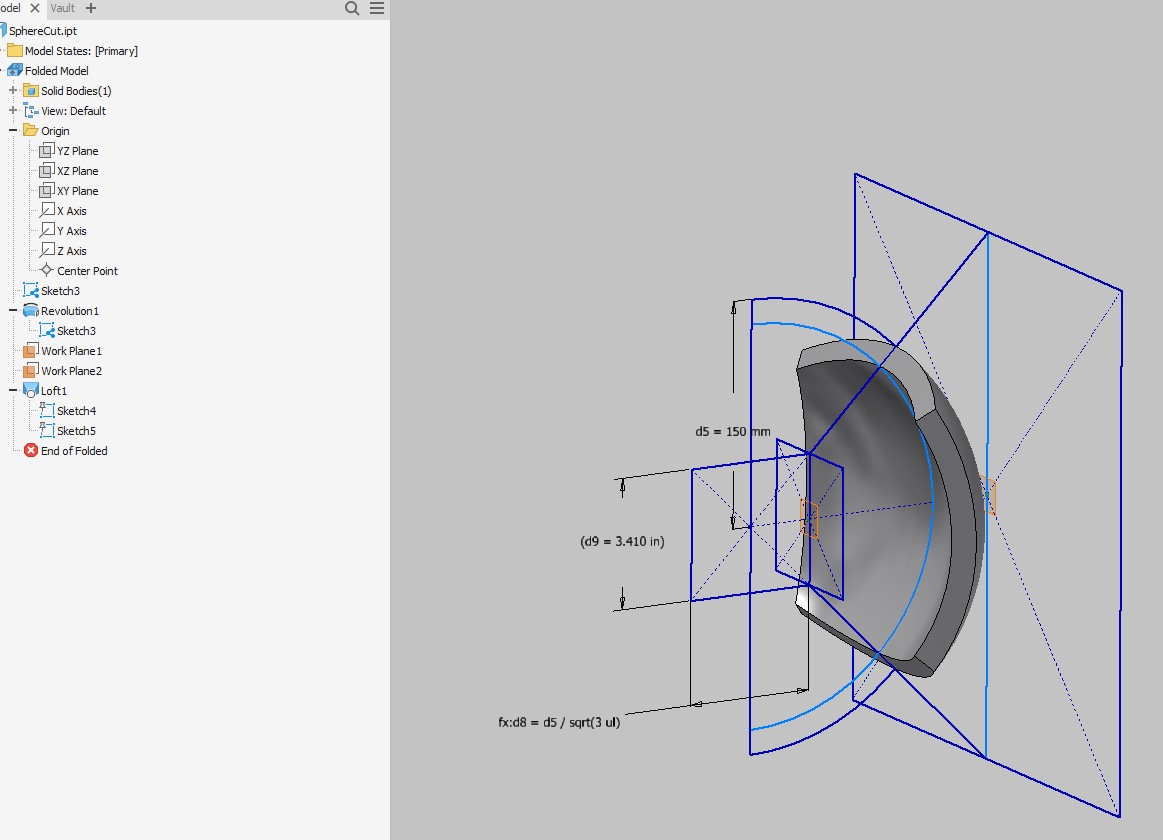Expand the View: Default node
1163x840 pixels.
click(11, 110)
